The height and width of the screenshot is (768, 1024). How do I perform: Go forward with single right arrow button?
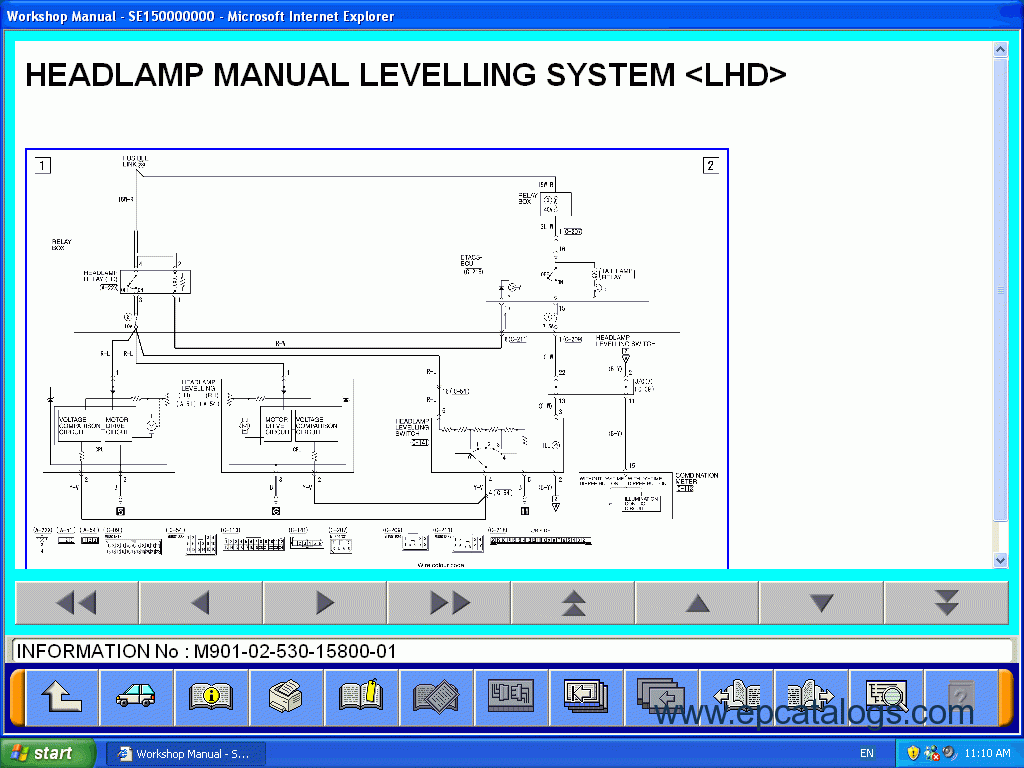pyautogui.click(x=325, y=603)
